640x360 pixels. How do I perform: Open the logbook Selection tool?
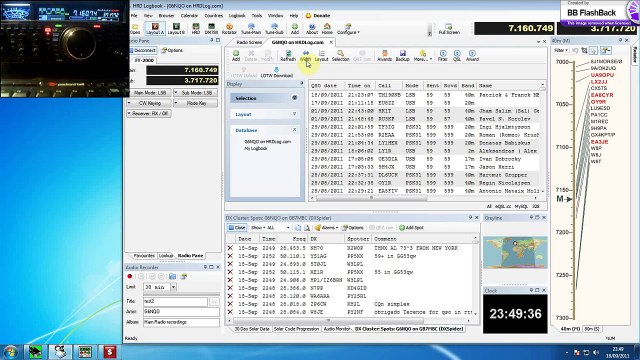coord(340,56)
